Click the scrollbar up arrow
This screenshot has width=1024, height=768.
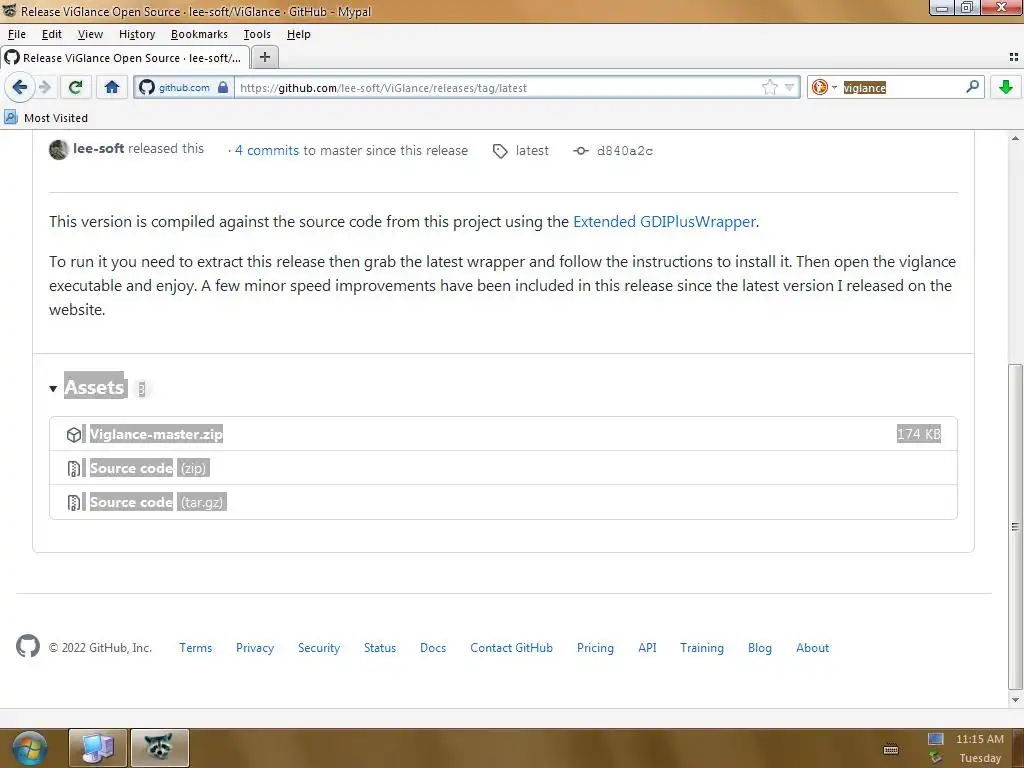coord(1015,138)
